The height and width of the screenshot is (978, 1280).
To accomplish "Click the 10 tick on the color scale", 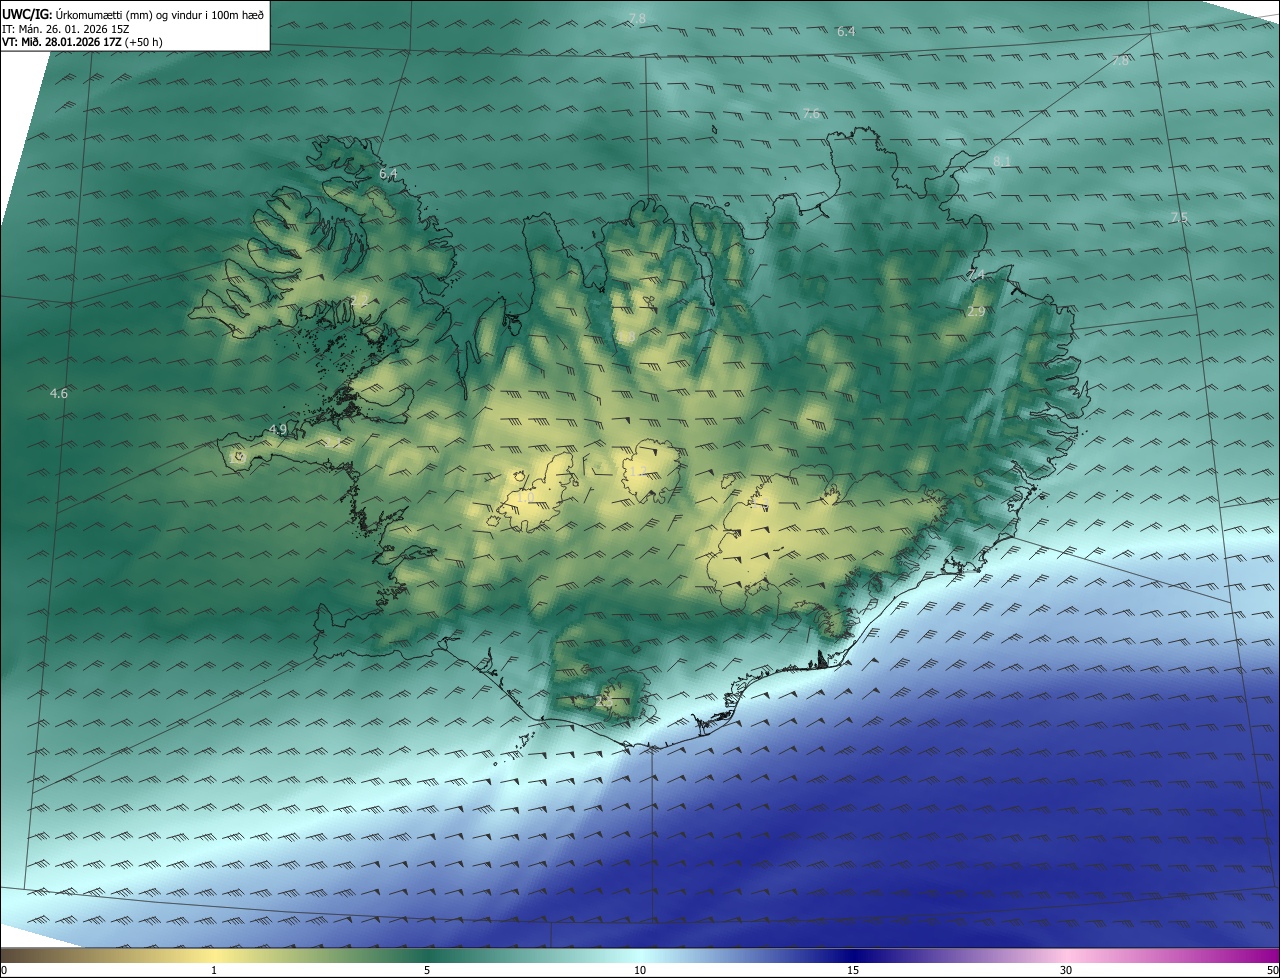I will [640, 970].
